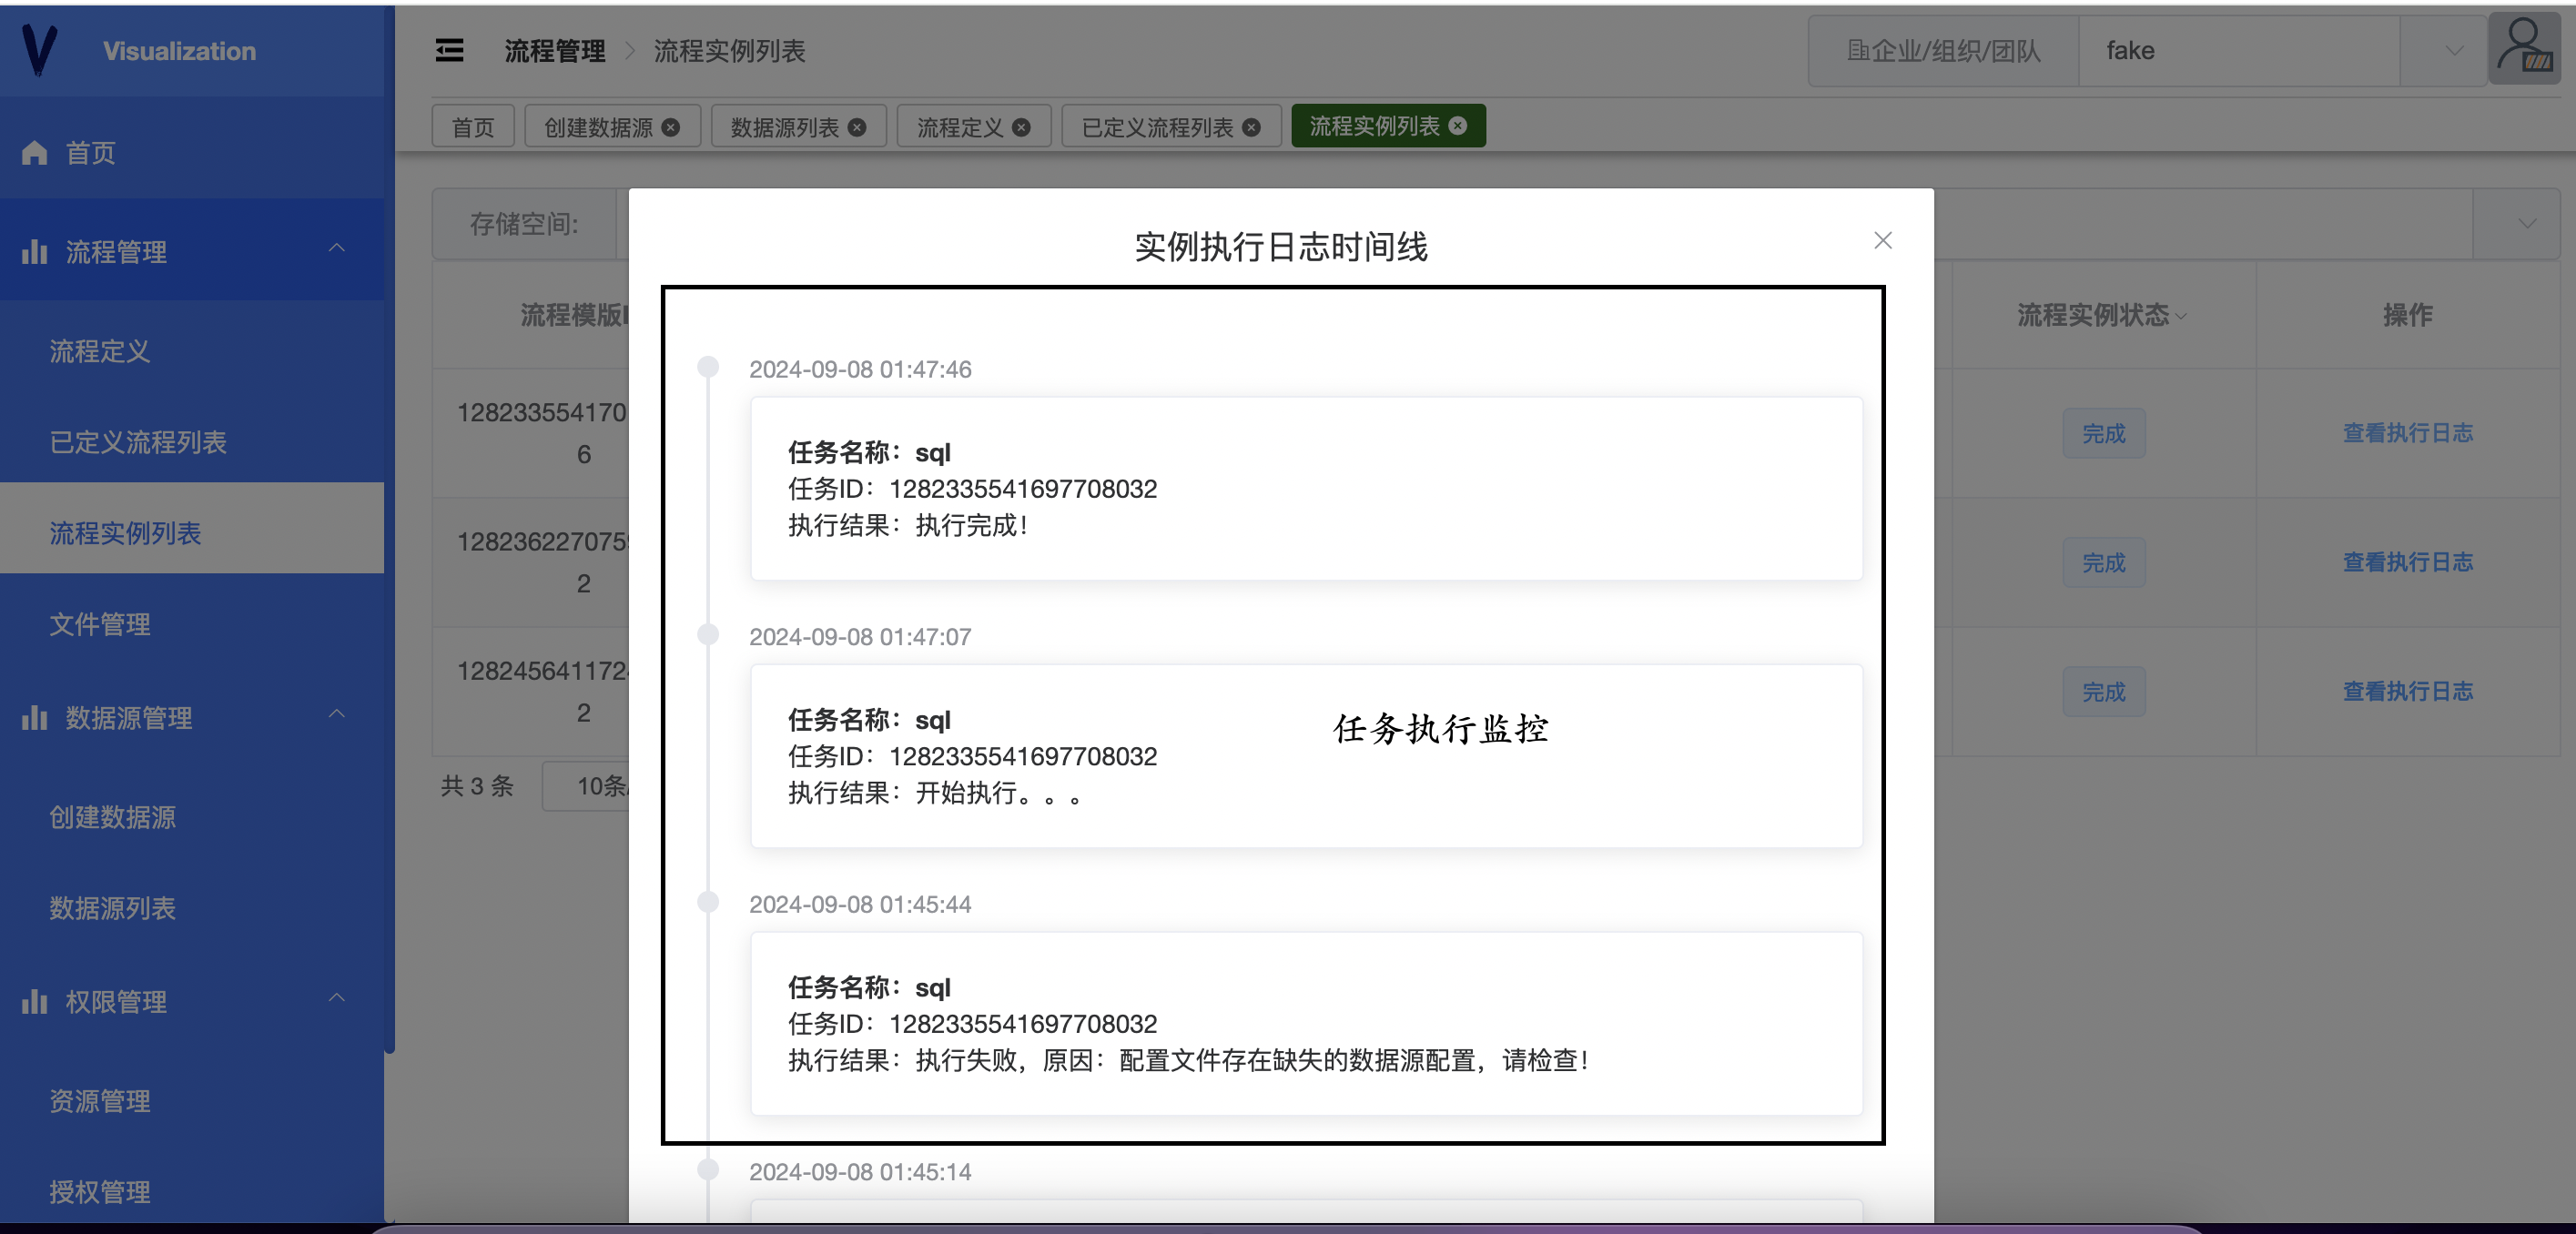Click 流程管理 breadcrumb link
This screenshot has width=2576, height=1234.
554,50
